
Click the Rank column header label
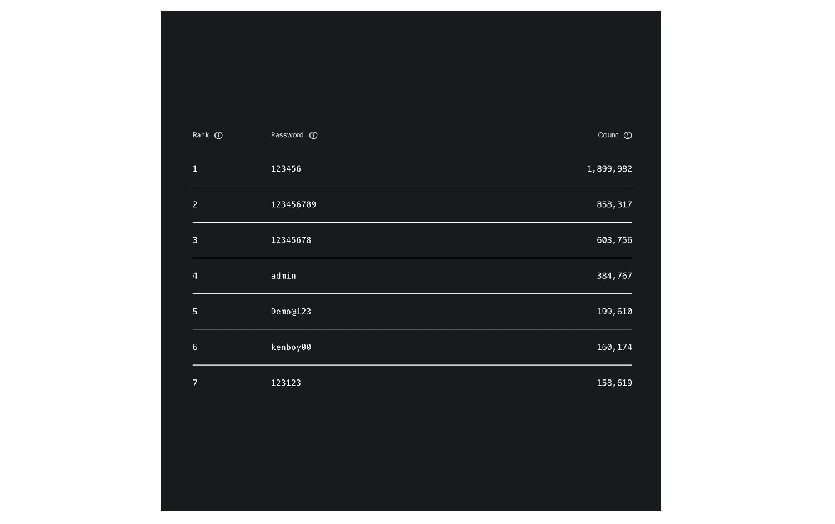(x=201, y=135)
